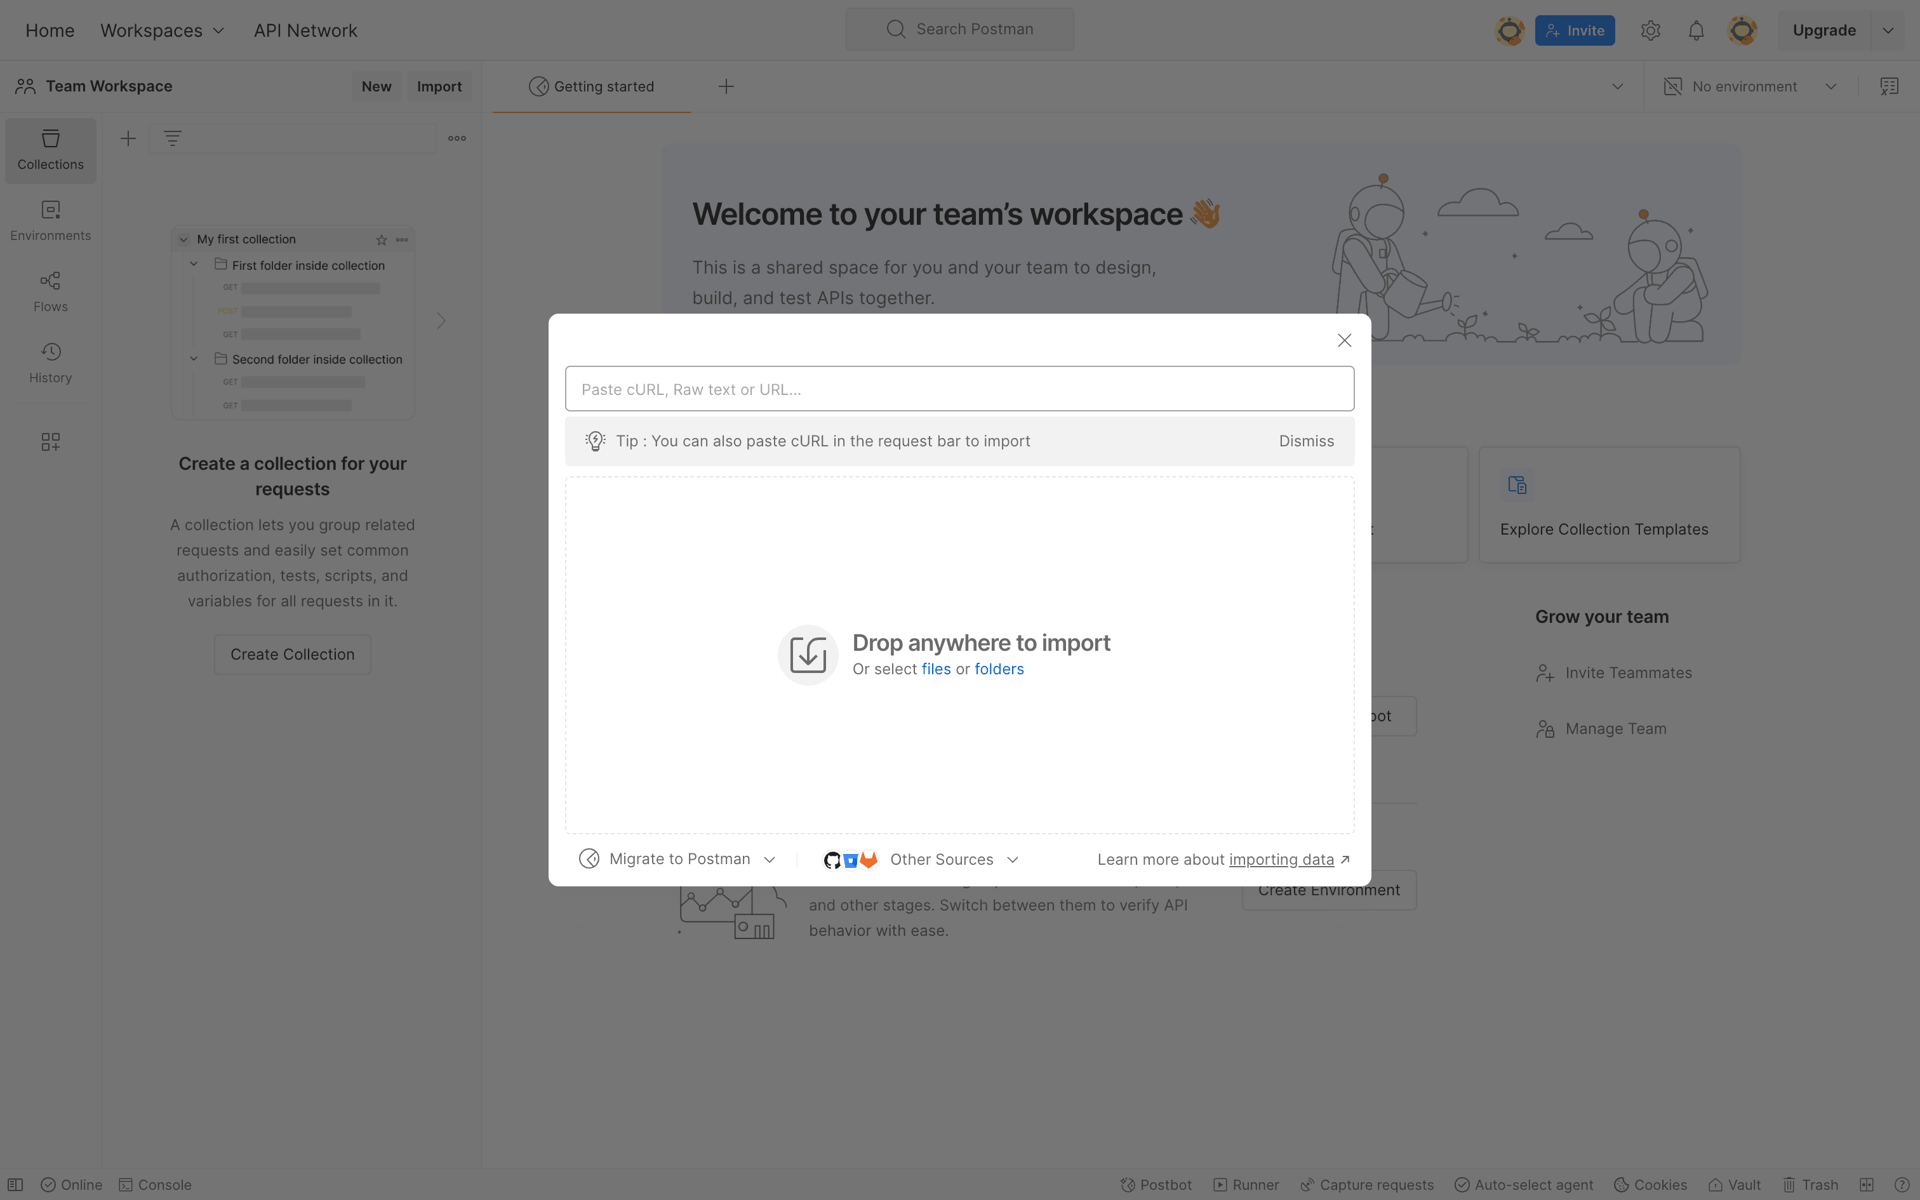The width and height of the screenshot is (1920, 1200).
Task: Open the Runner
Action: pos(1246,1185)
